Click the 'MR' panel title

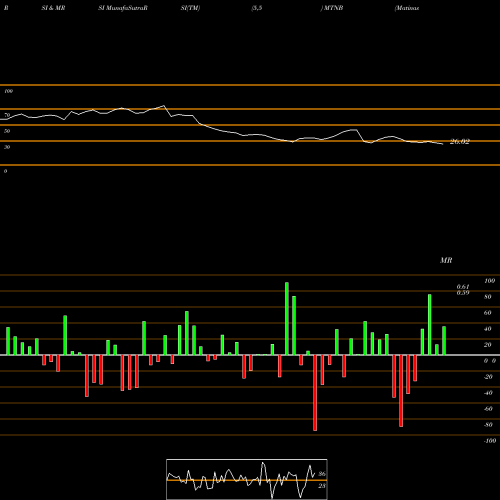pos(446,260)
